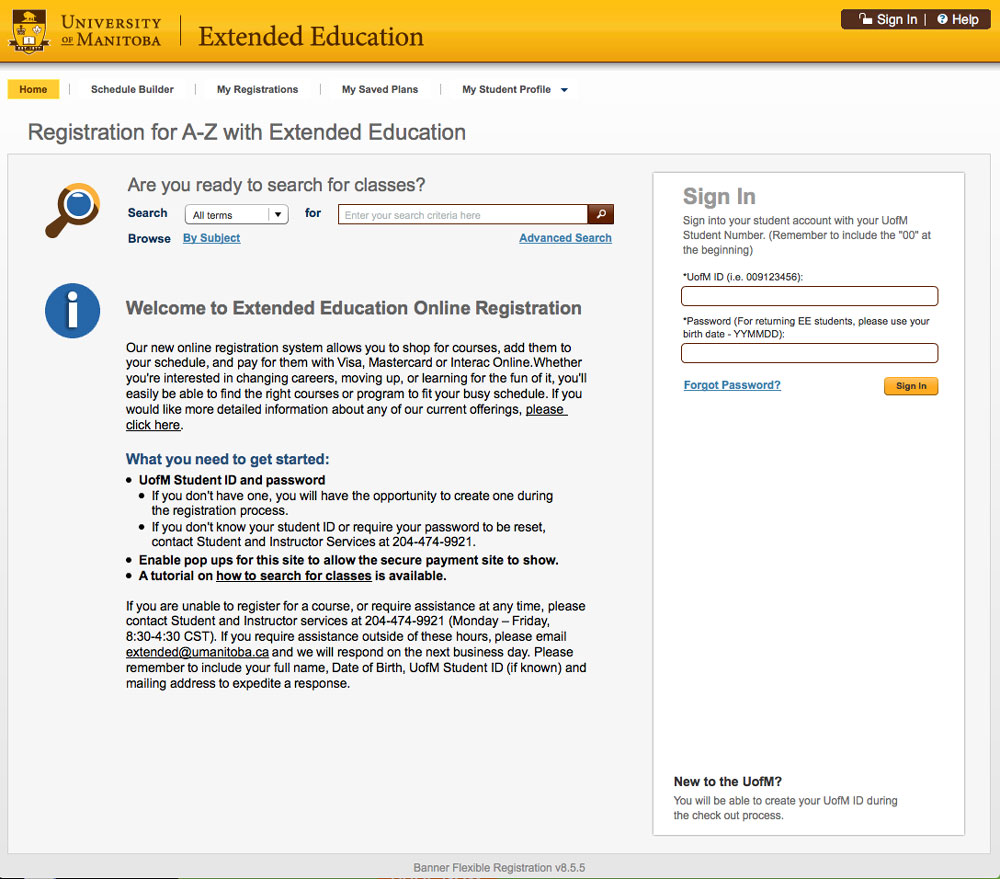Viewport: 1000px width, 879px height.
Task: Click the Forgot Password link
Action: (x=732, y=385)
